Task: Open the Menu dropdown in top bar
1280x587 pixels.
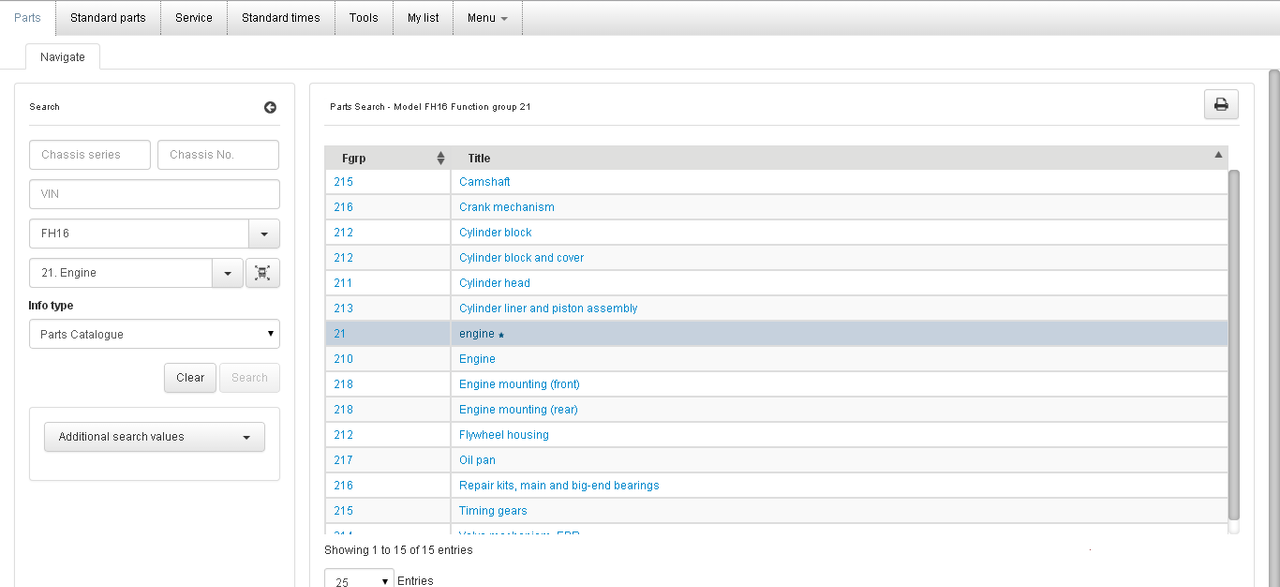Action: [x=487, y=18]
